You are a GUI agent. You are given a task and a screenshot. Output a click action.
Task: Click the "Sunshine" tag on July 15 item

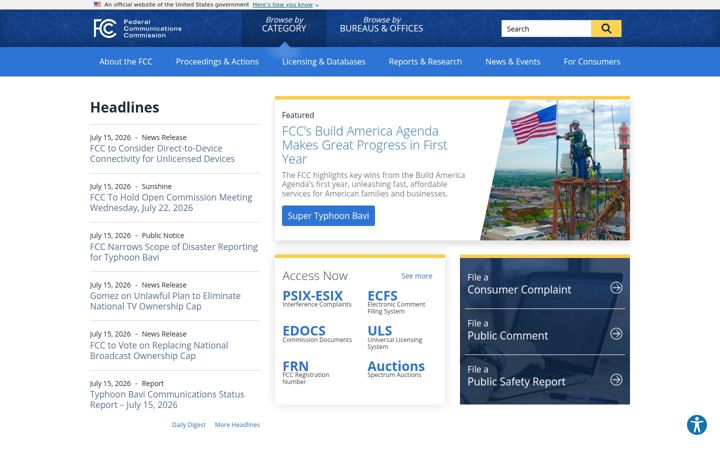pos(157,186)
